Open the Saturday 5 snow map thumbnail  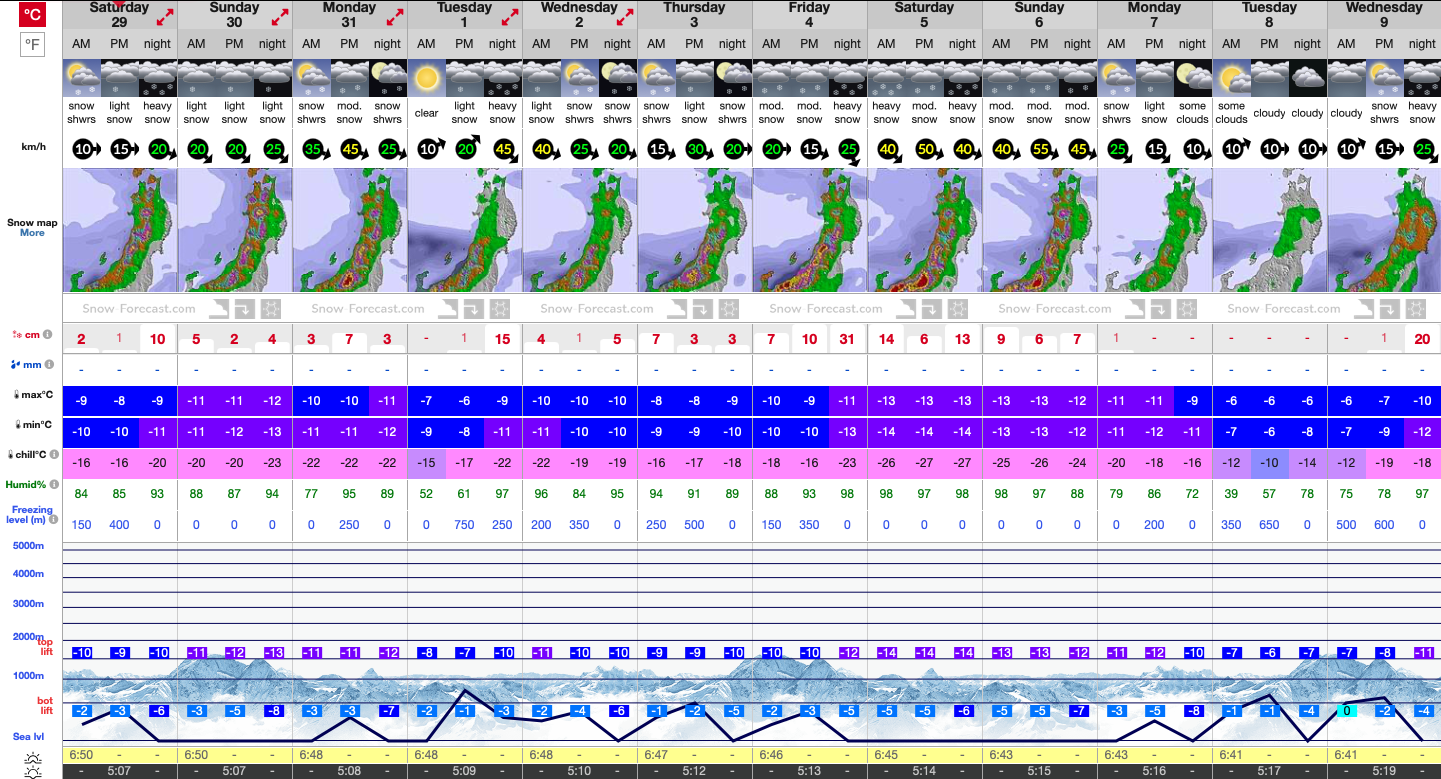[925, 230]
